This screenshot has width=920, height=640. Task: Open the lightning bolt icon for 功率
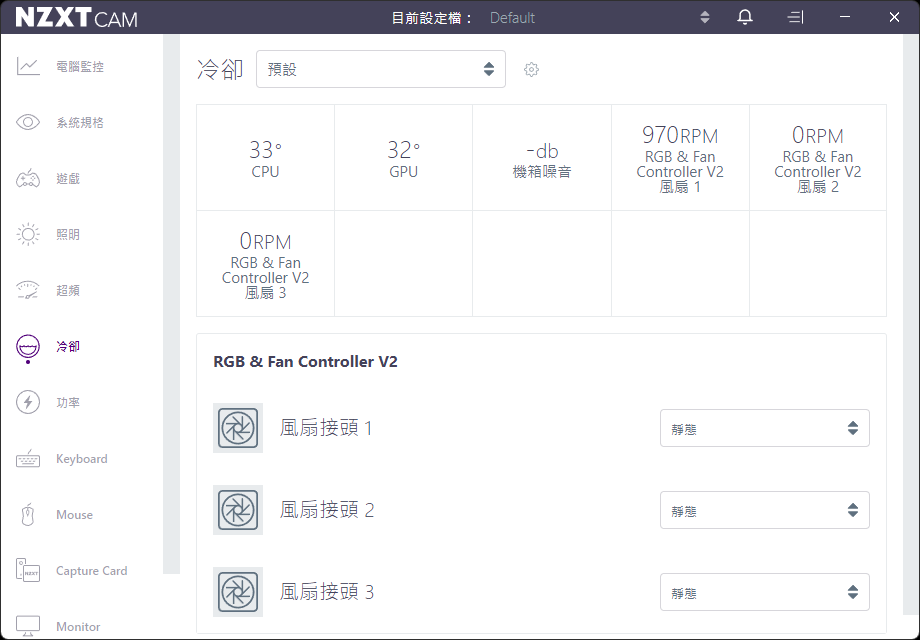pyautogui.click(x=28, y=402)
